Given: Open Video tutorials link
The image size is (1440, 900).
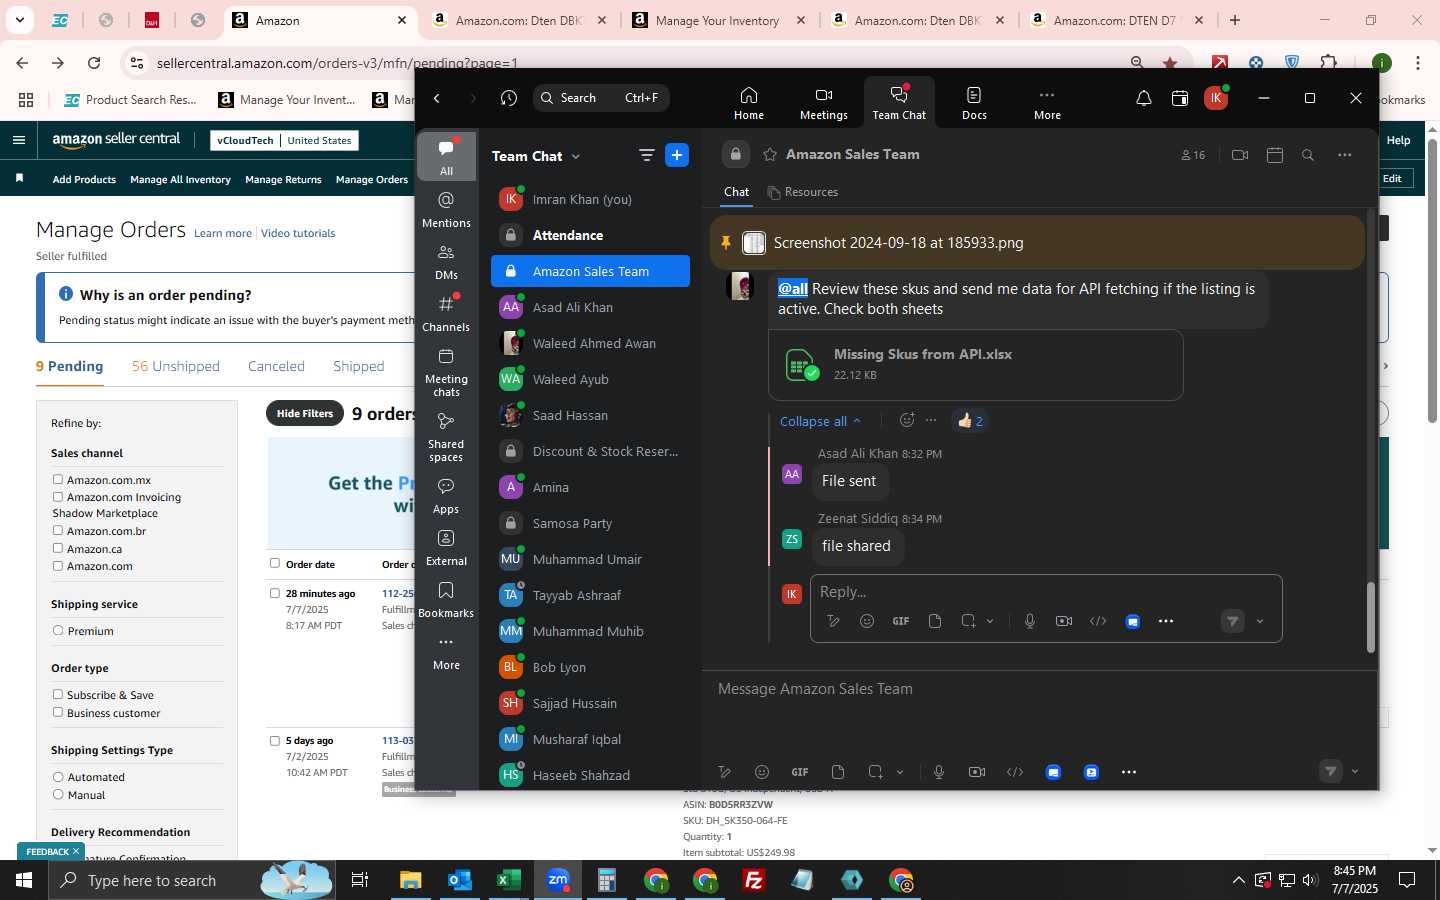Looking at the screenshot, I should 298,233.
